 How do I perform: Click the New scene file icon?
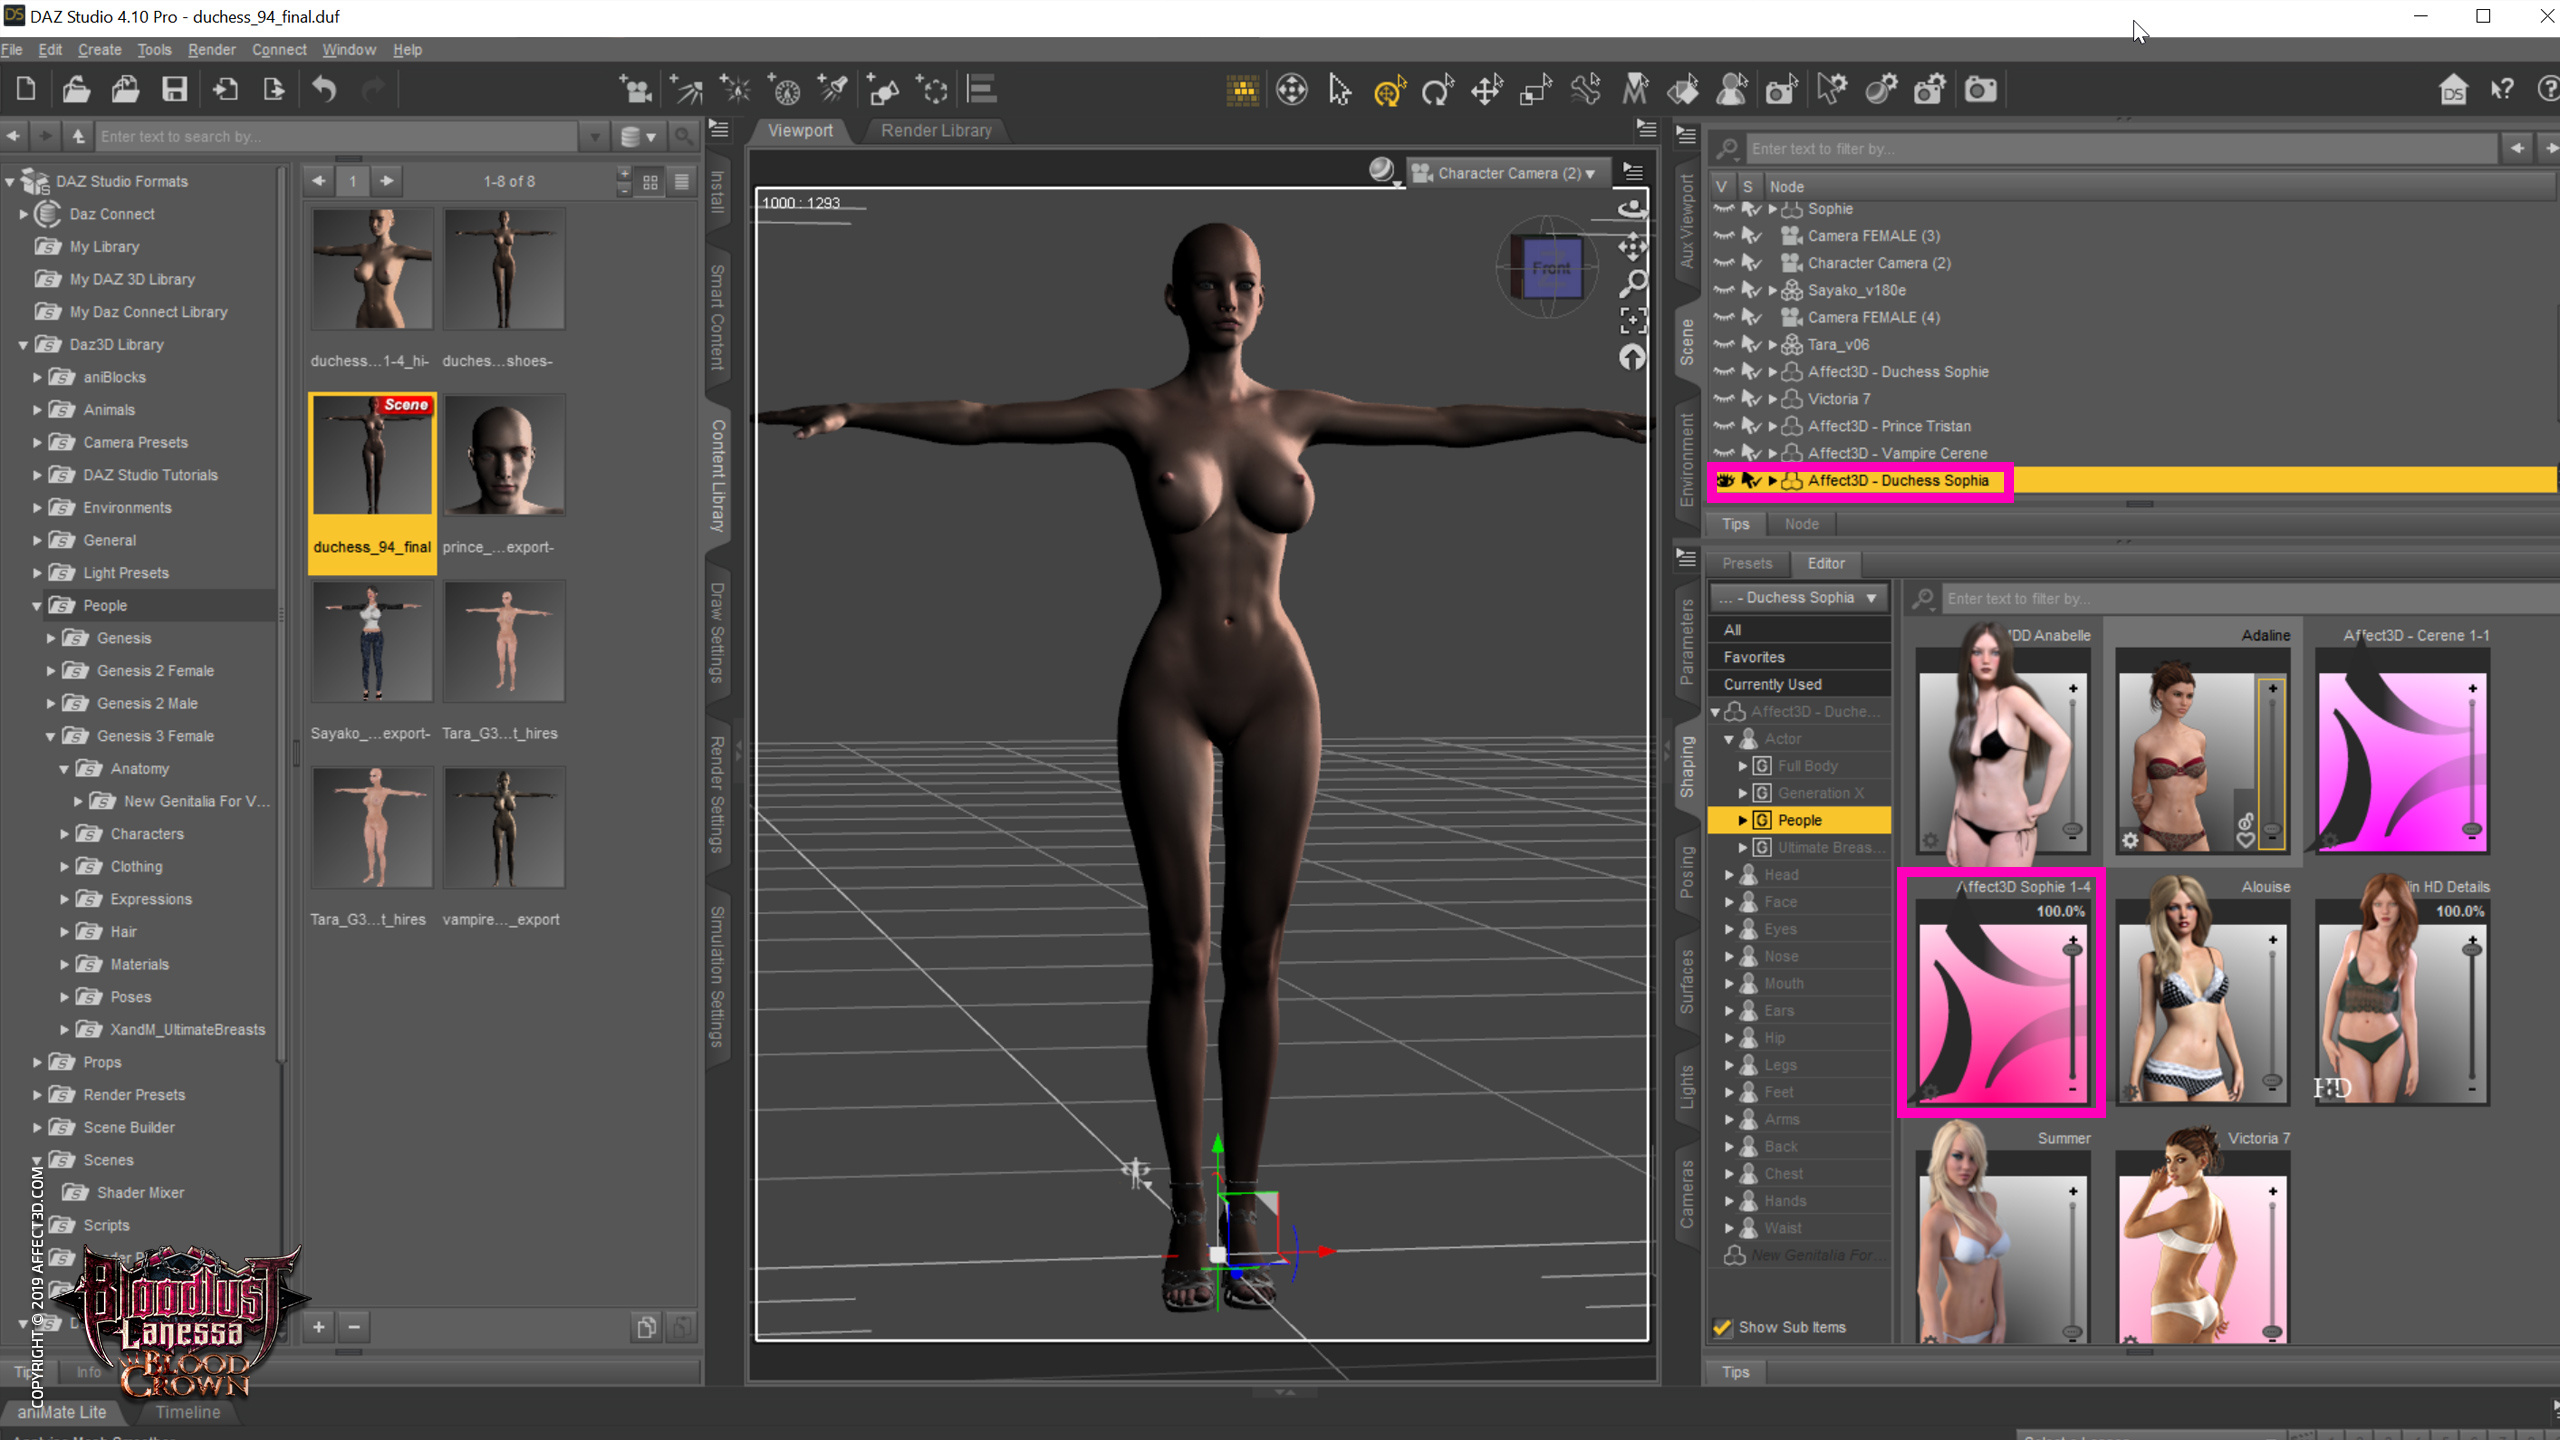pyautogui.click(x=26, y=90)
